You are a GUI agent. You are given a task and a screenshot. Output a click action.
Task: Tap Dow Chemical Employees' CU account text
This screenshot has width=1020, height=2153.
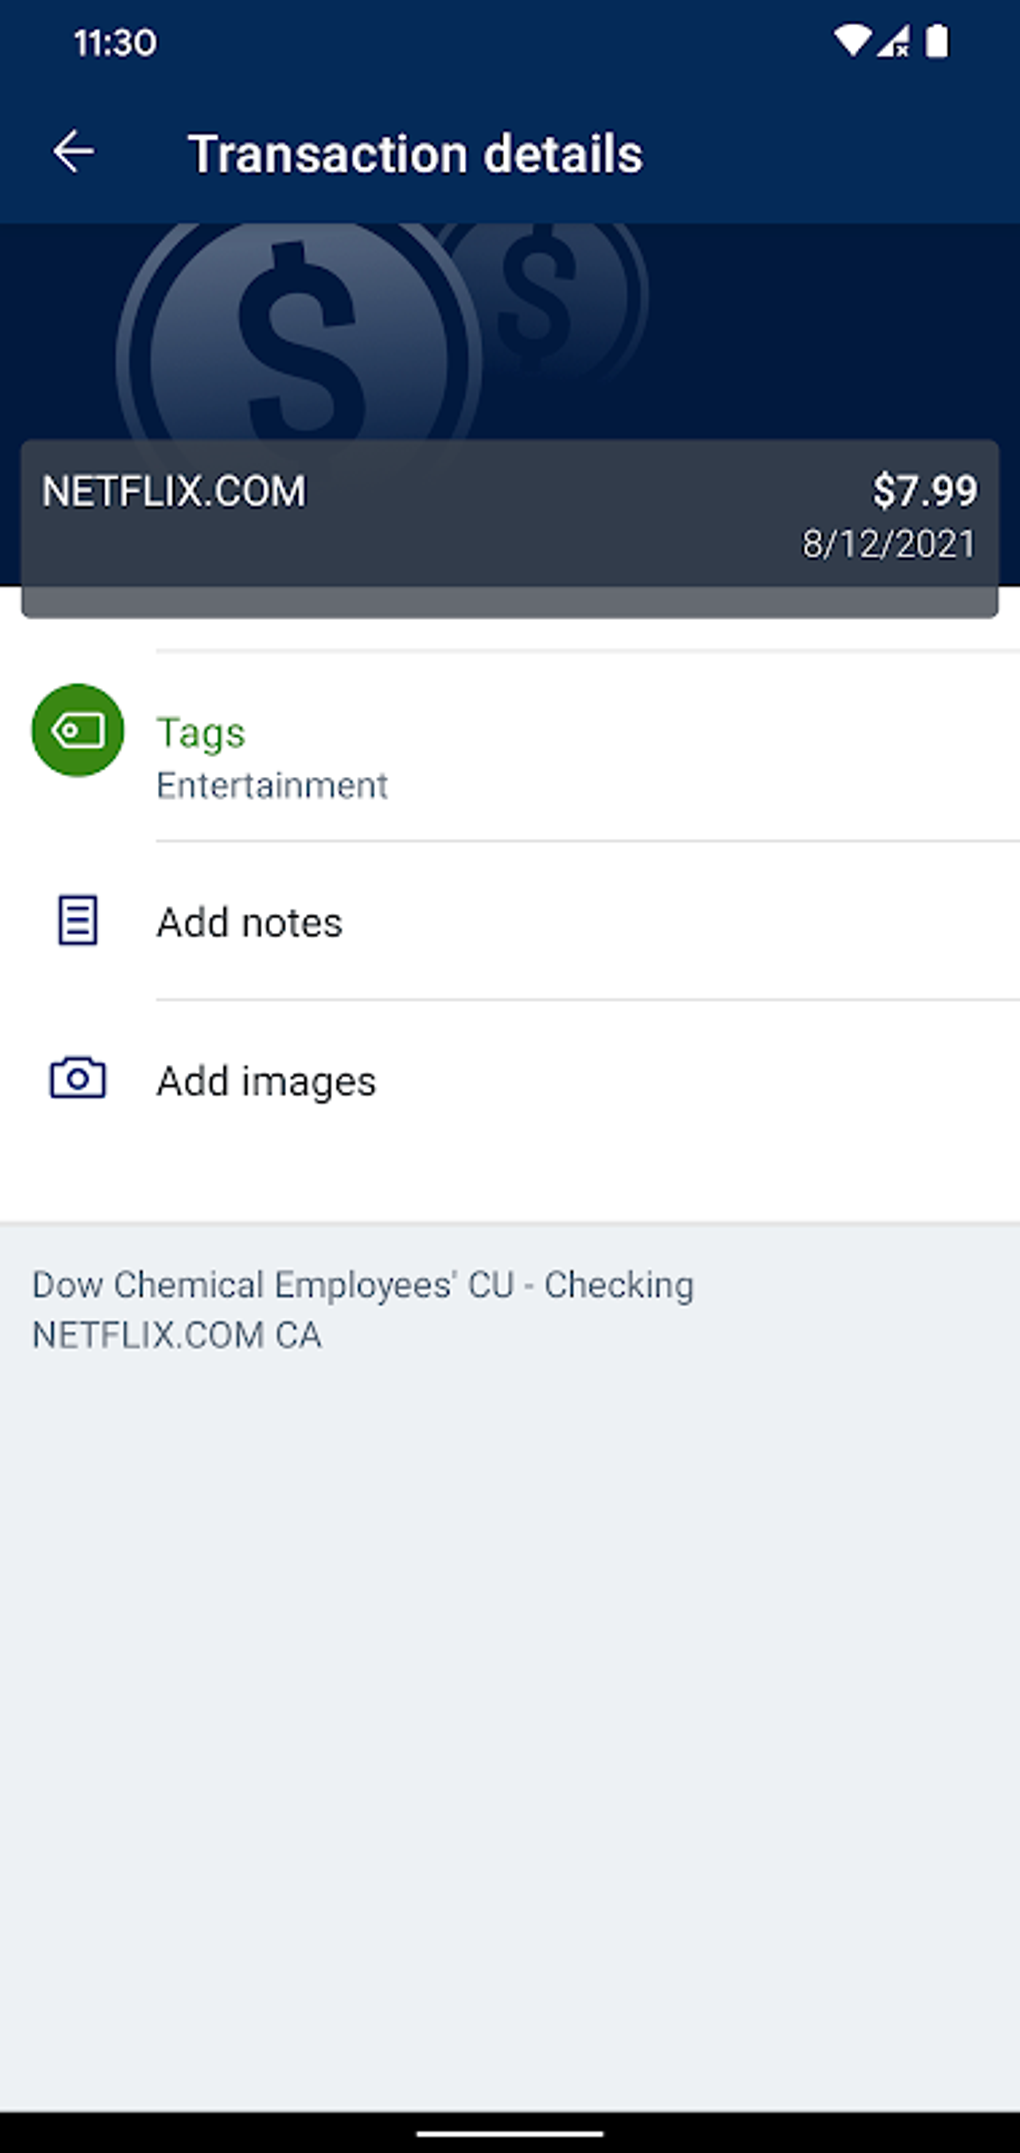click(362, 1285)
